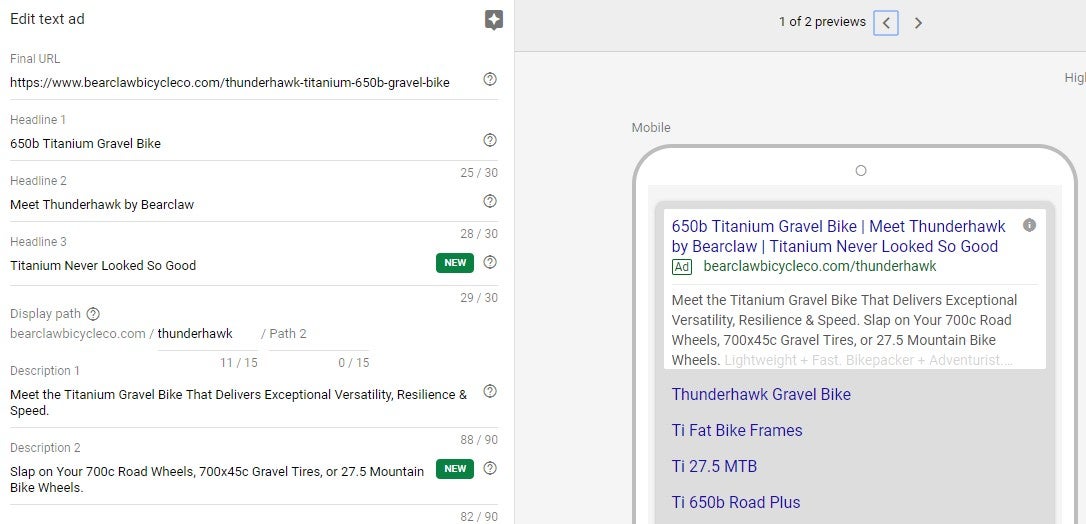Open Ti 27.5 MTB sitelink

[714, 467]
